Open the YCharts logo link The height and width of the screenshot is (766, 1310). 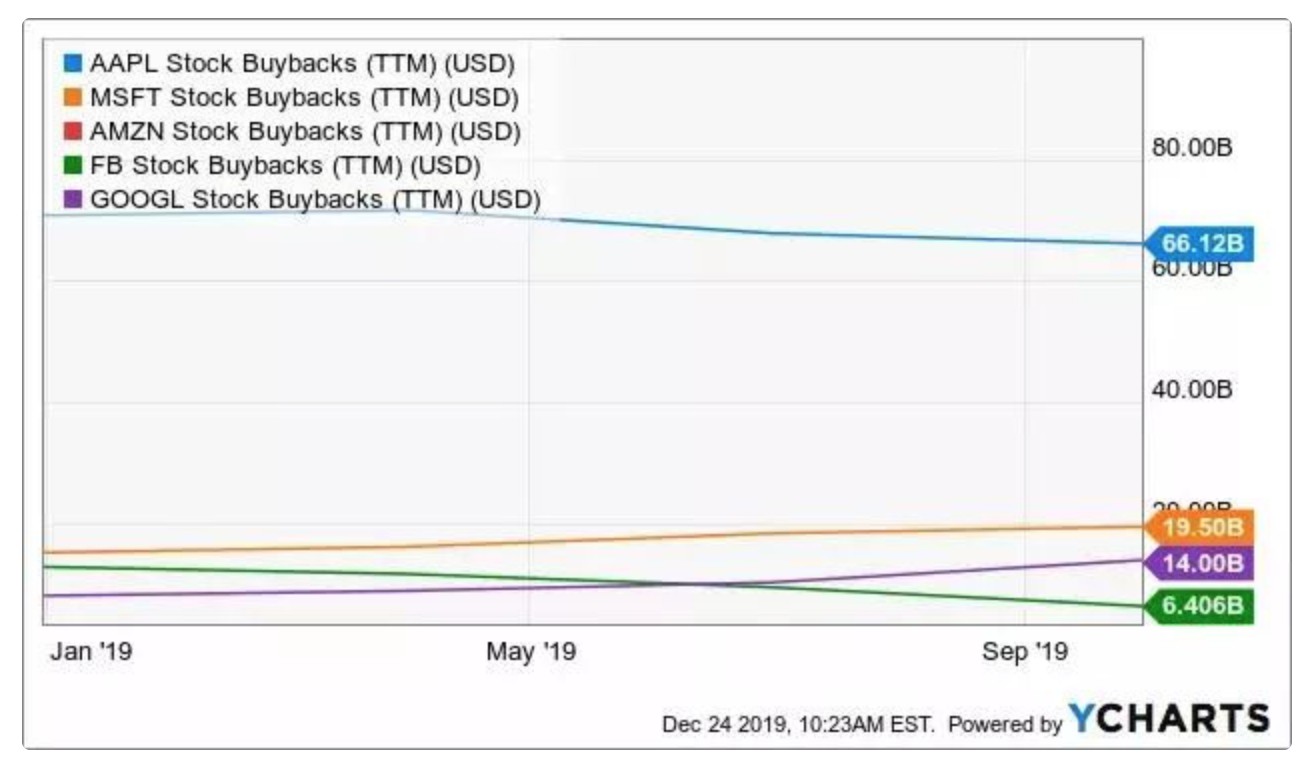pyautogui.click(x=1169, y=719)
